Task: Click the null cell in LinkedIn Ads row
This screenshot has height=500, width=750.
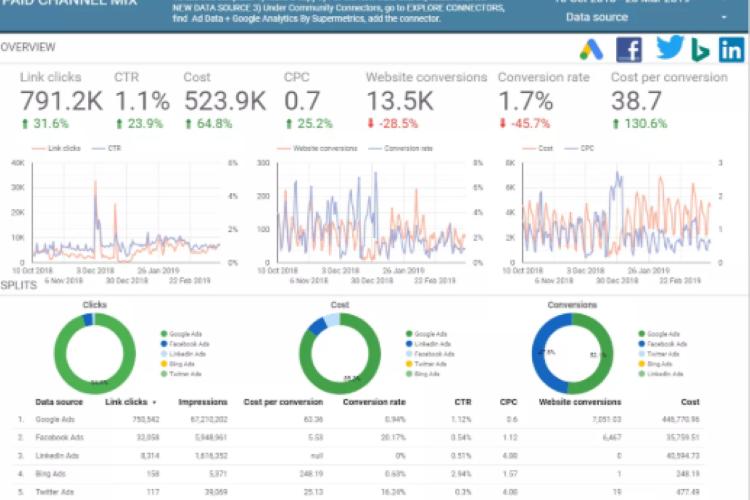Action: pos(317,456)
